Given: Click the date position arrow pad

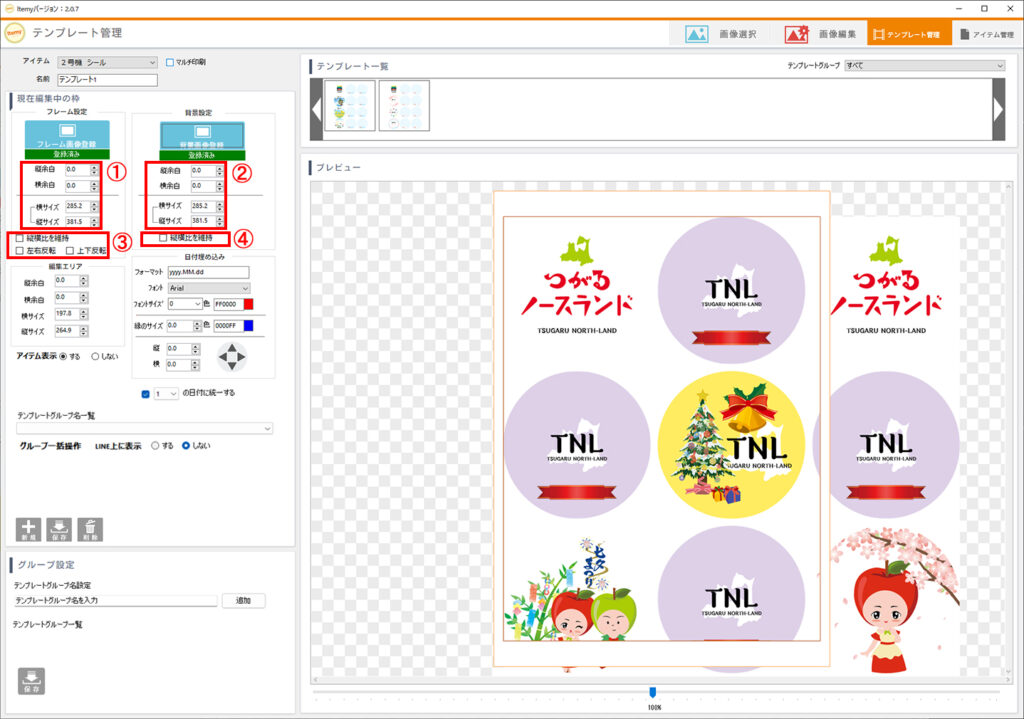Looking at the screenshot, I should click(232, 356).
